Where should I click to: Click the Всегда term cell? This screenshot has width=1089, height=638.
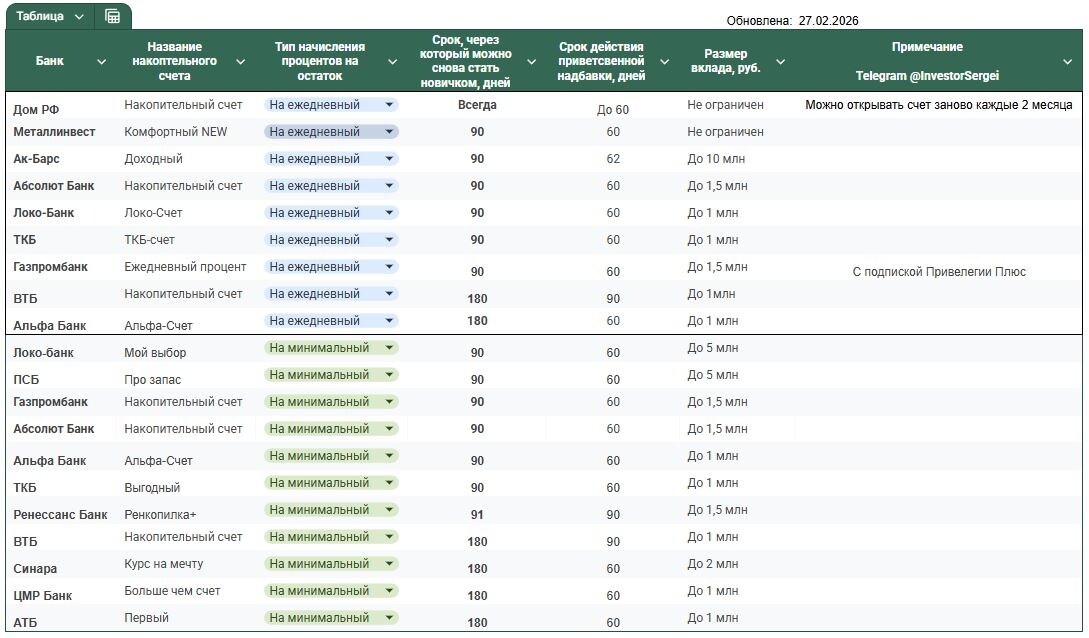pyautogui.click(x=477, y=105)
